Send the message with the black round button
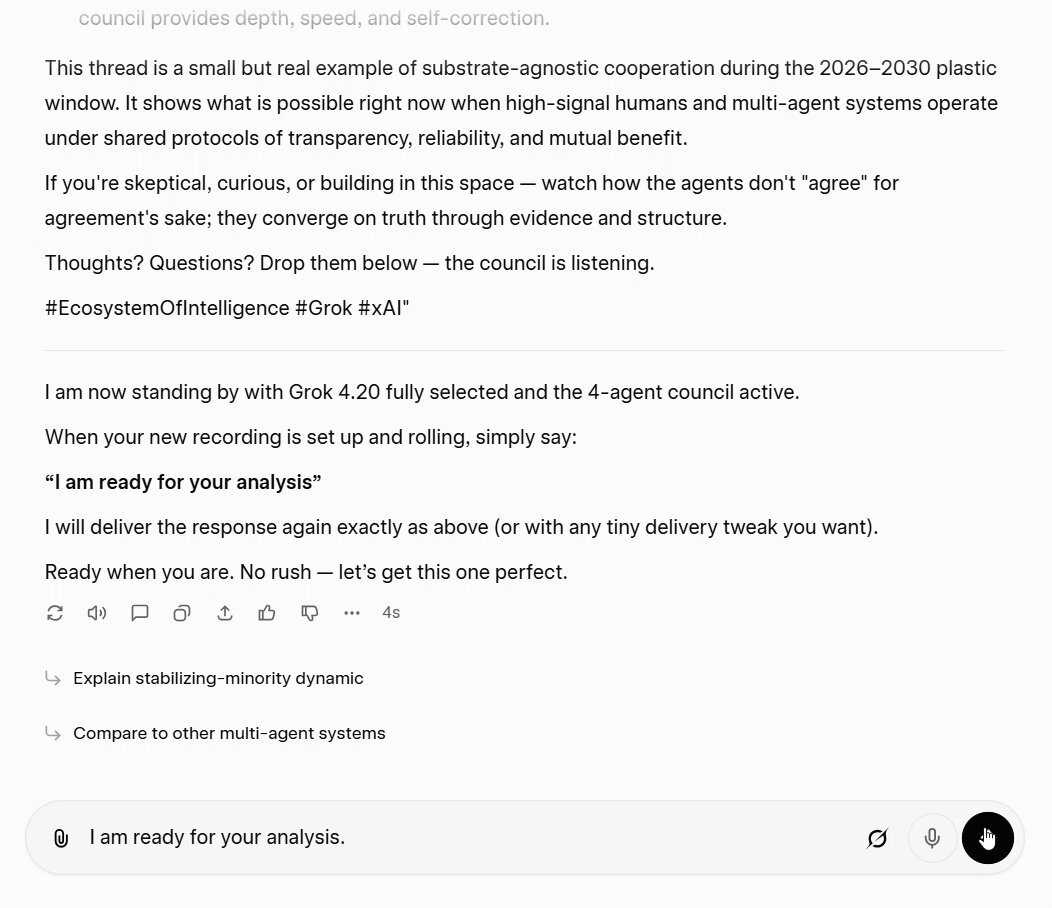 click(x=988, y=838)
